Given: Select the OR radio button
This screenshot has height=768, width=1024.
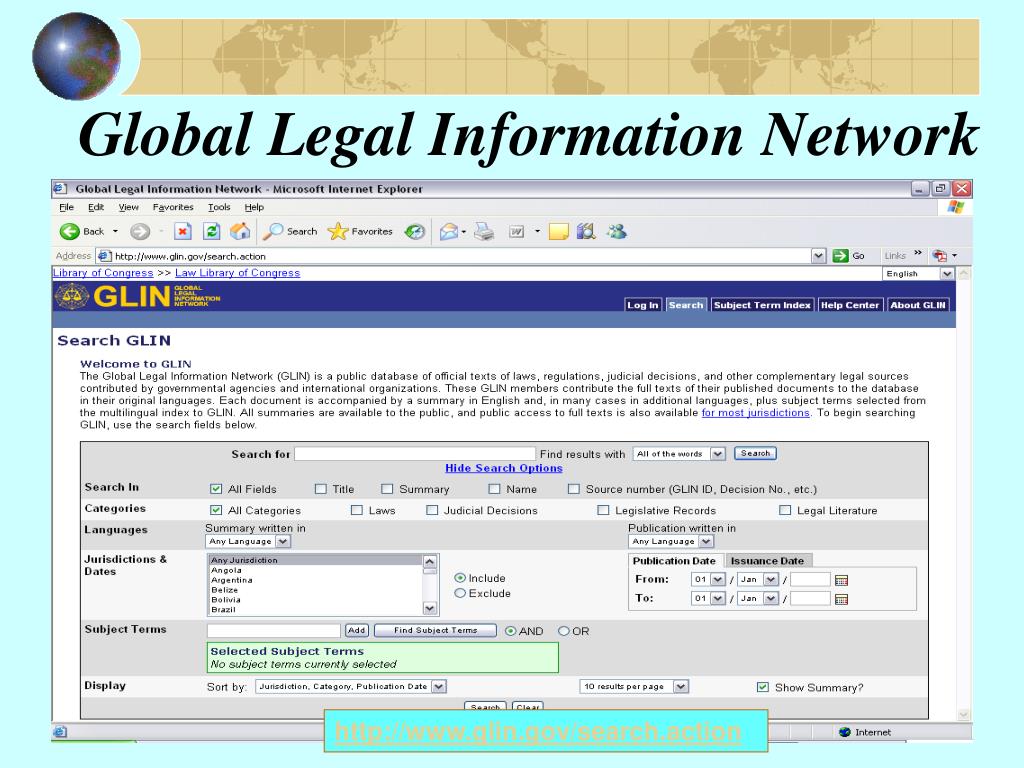Looking at the screenshot, I should 564,631.
